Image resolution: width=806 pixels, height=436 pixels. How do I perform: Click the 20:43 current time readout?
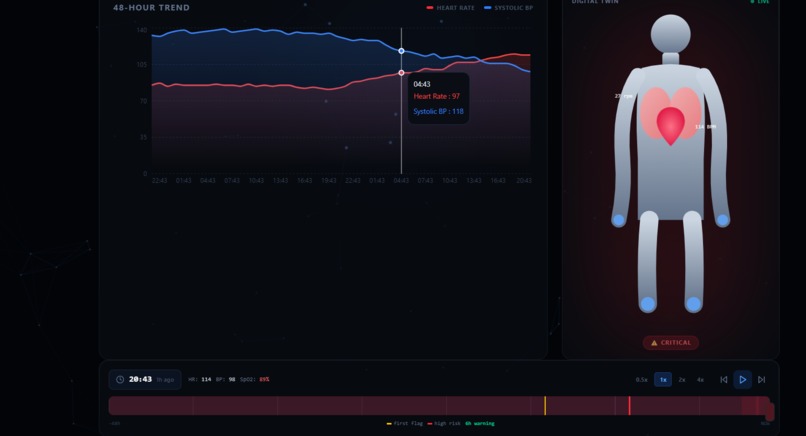(140, 379)
